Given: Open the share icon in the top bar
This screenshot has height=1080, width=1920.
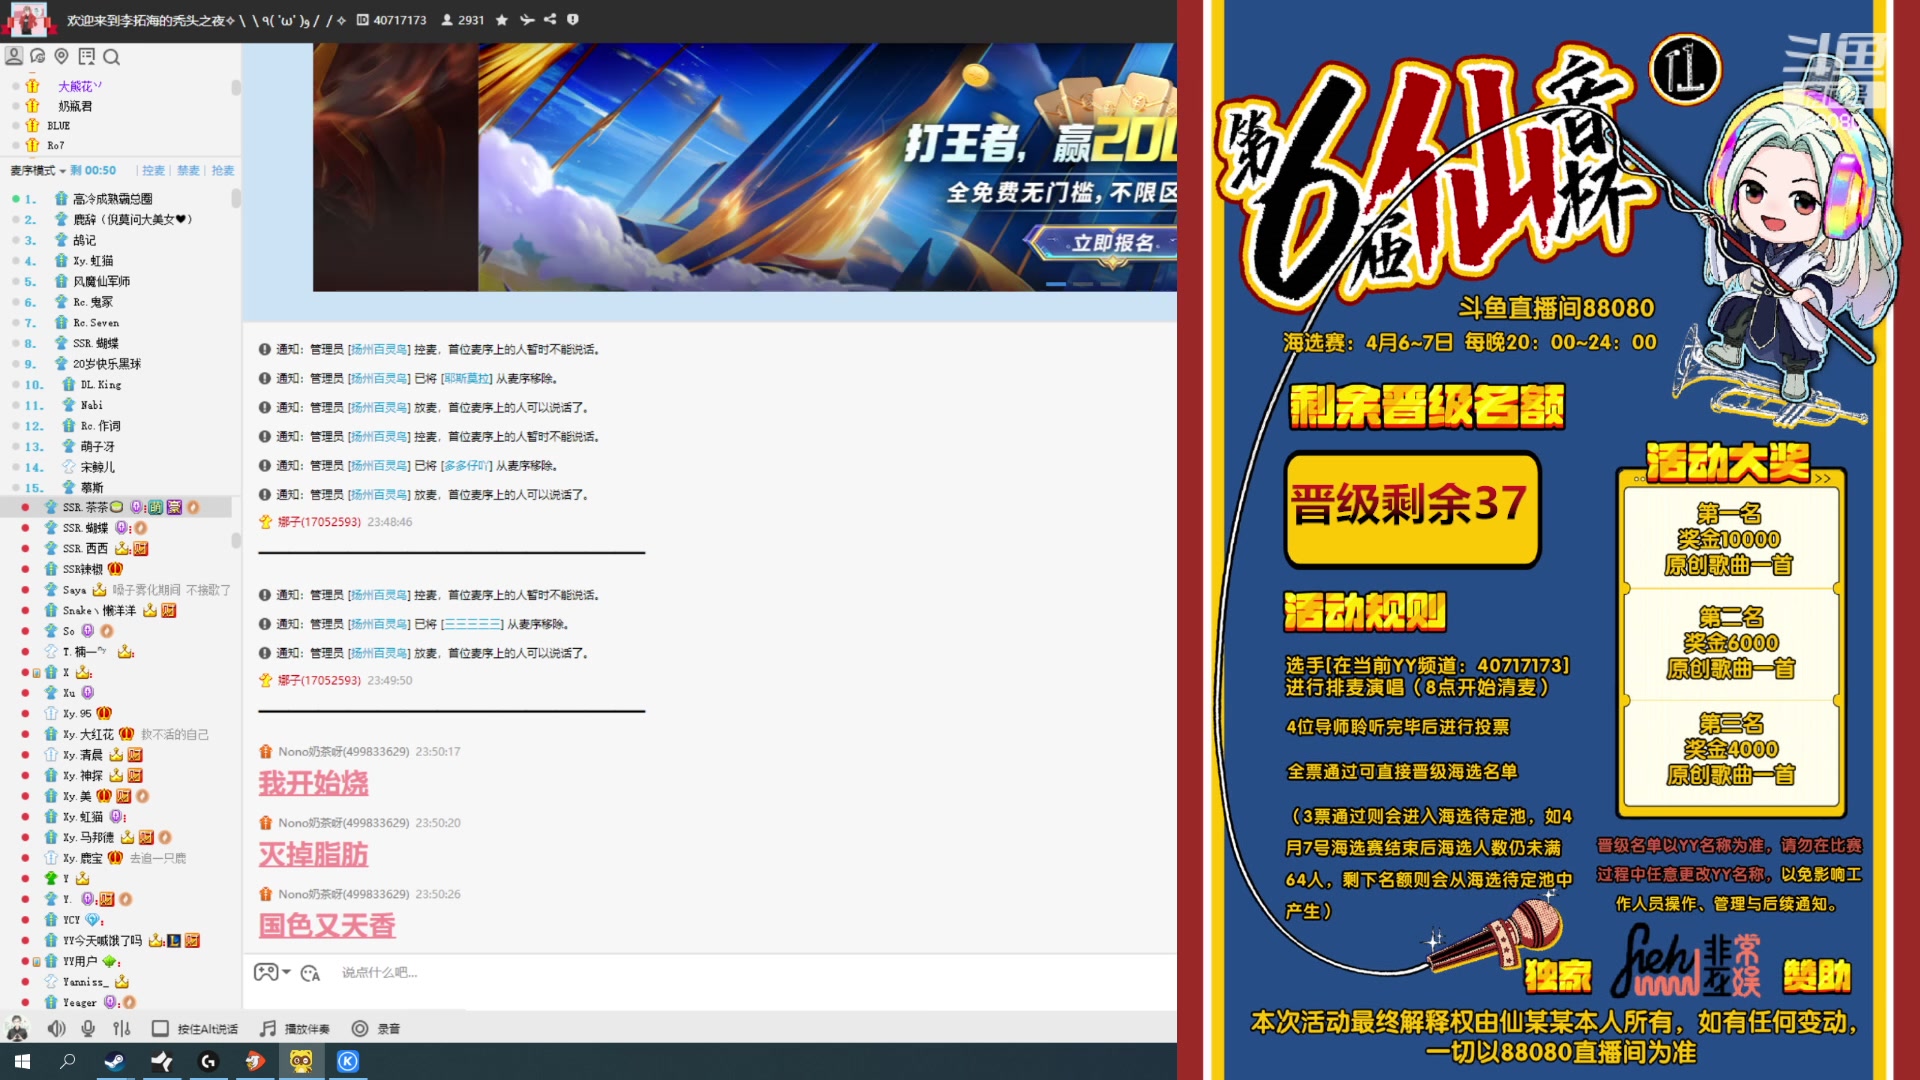Looking at the screenshot, I should (550, 20).
